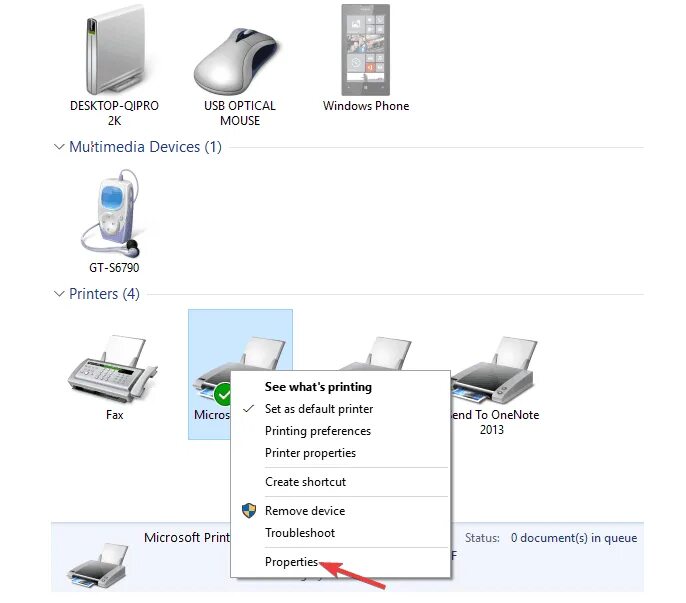Click the printer icon partly hidden behind context menu

pyautogui.click(x=376, y=353)
